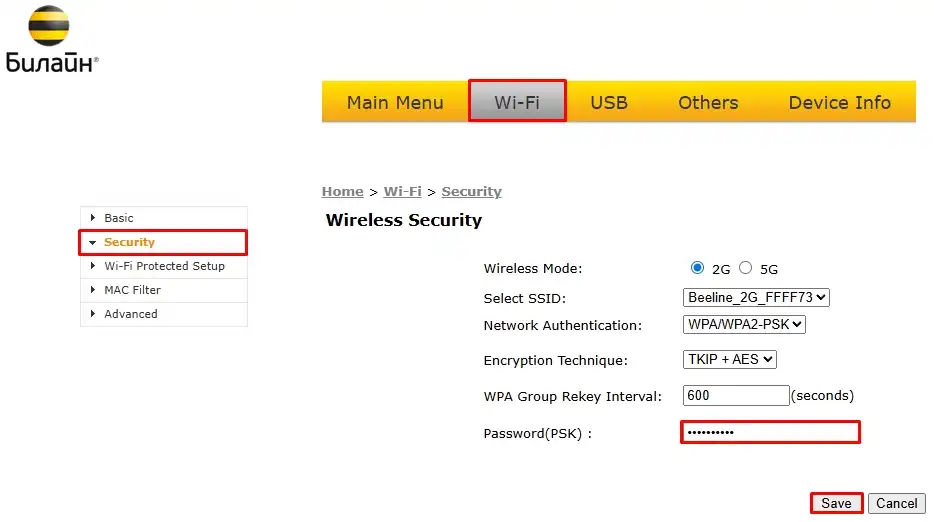Select the 2G wireless mode radio
This screenshot has width=934, height=522.
697,268
